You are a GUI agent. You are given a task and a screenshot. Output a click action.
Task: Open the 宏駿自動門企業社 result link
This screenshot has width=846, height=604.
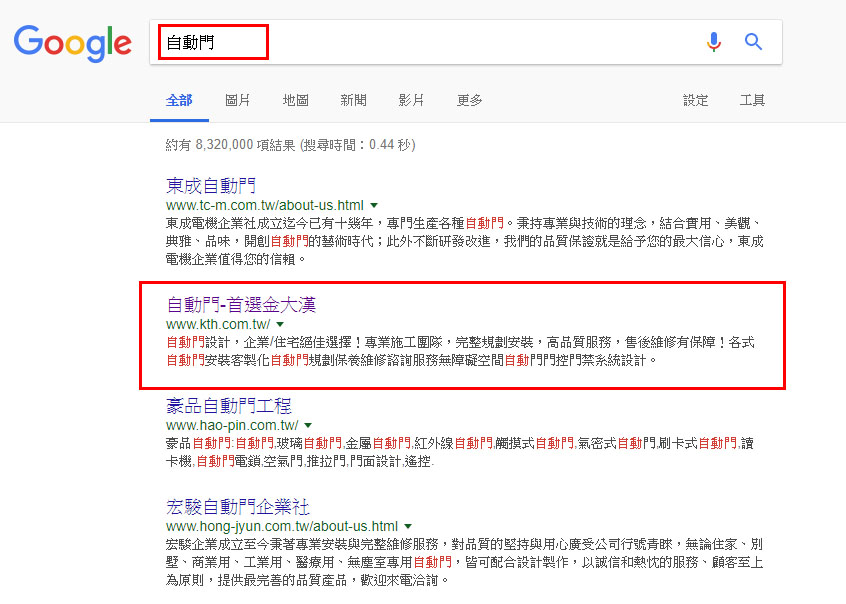(x=237, y=507)
